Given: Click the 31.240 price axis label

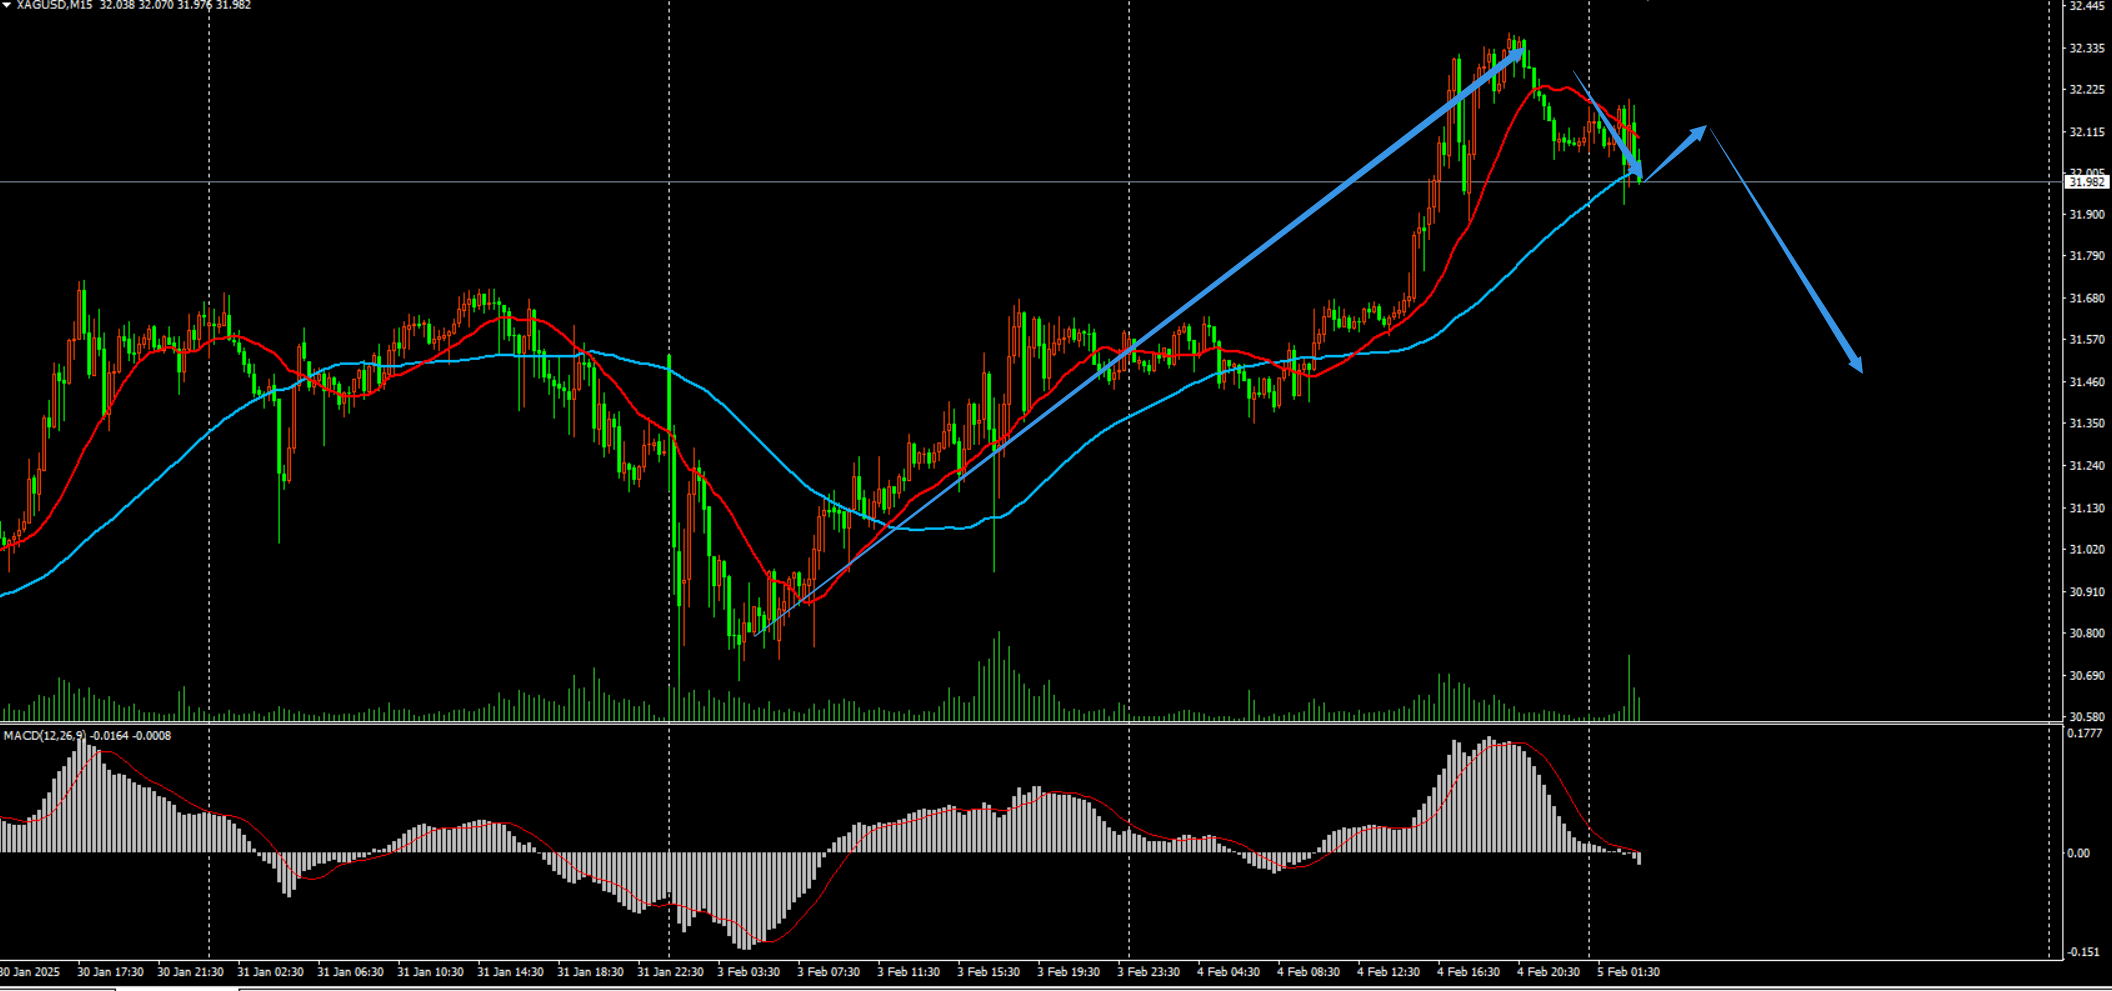Looking at the screenshot, I should click(2087, 465).
